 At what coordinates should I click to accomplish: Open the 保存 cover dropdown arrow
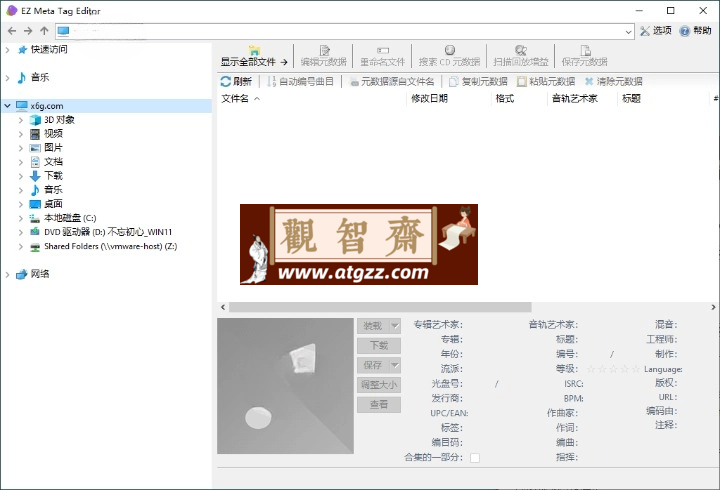395,366
